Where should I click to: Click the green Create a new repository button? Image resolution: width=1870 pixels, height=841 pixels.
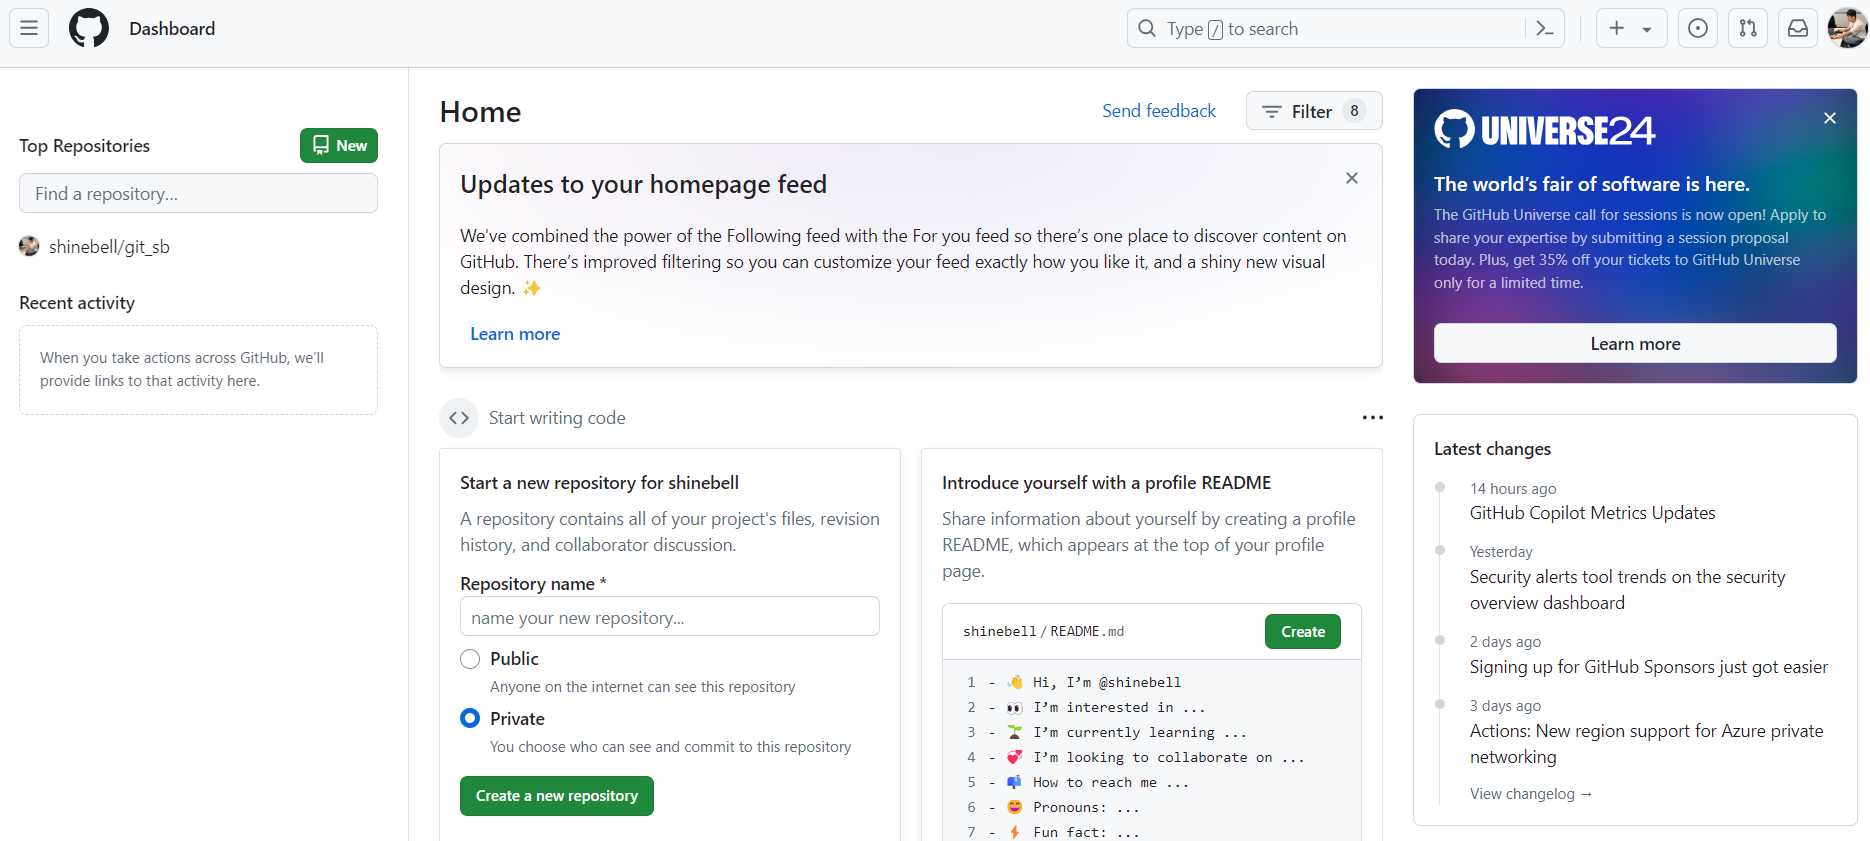pyautogui.click(x=557, y=796)
